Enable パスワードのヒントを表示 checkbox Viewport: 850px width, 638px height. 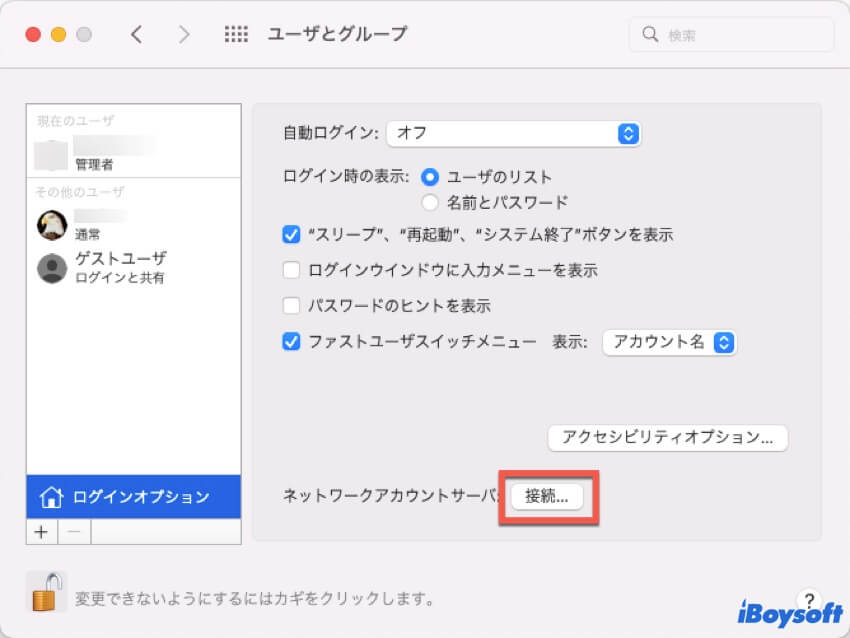291,306
